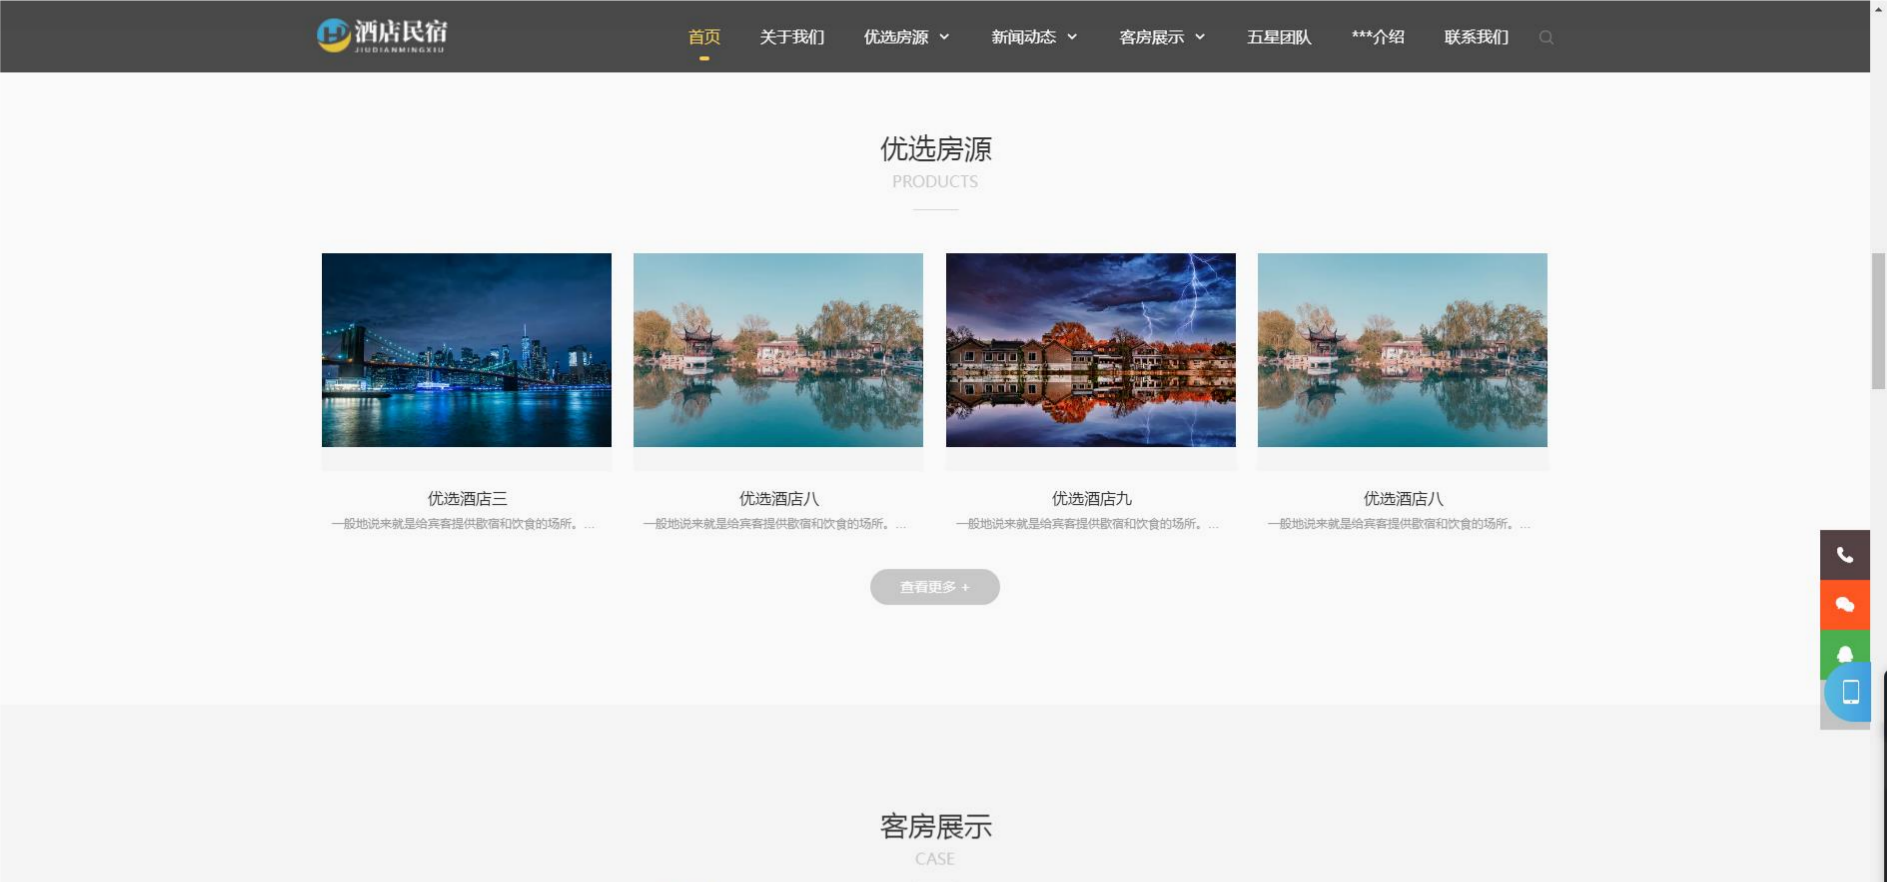Select 五星团队 in the navigation bar
This screenshot has height=883, width=1889.
[1278, 37]
